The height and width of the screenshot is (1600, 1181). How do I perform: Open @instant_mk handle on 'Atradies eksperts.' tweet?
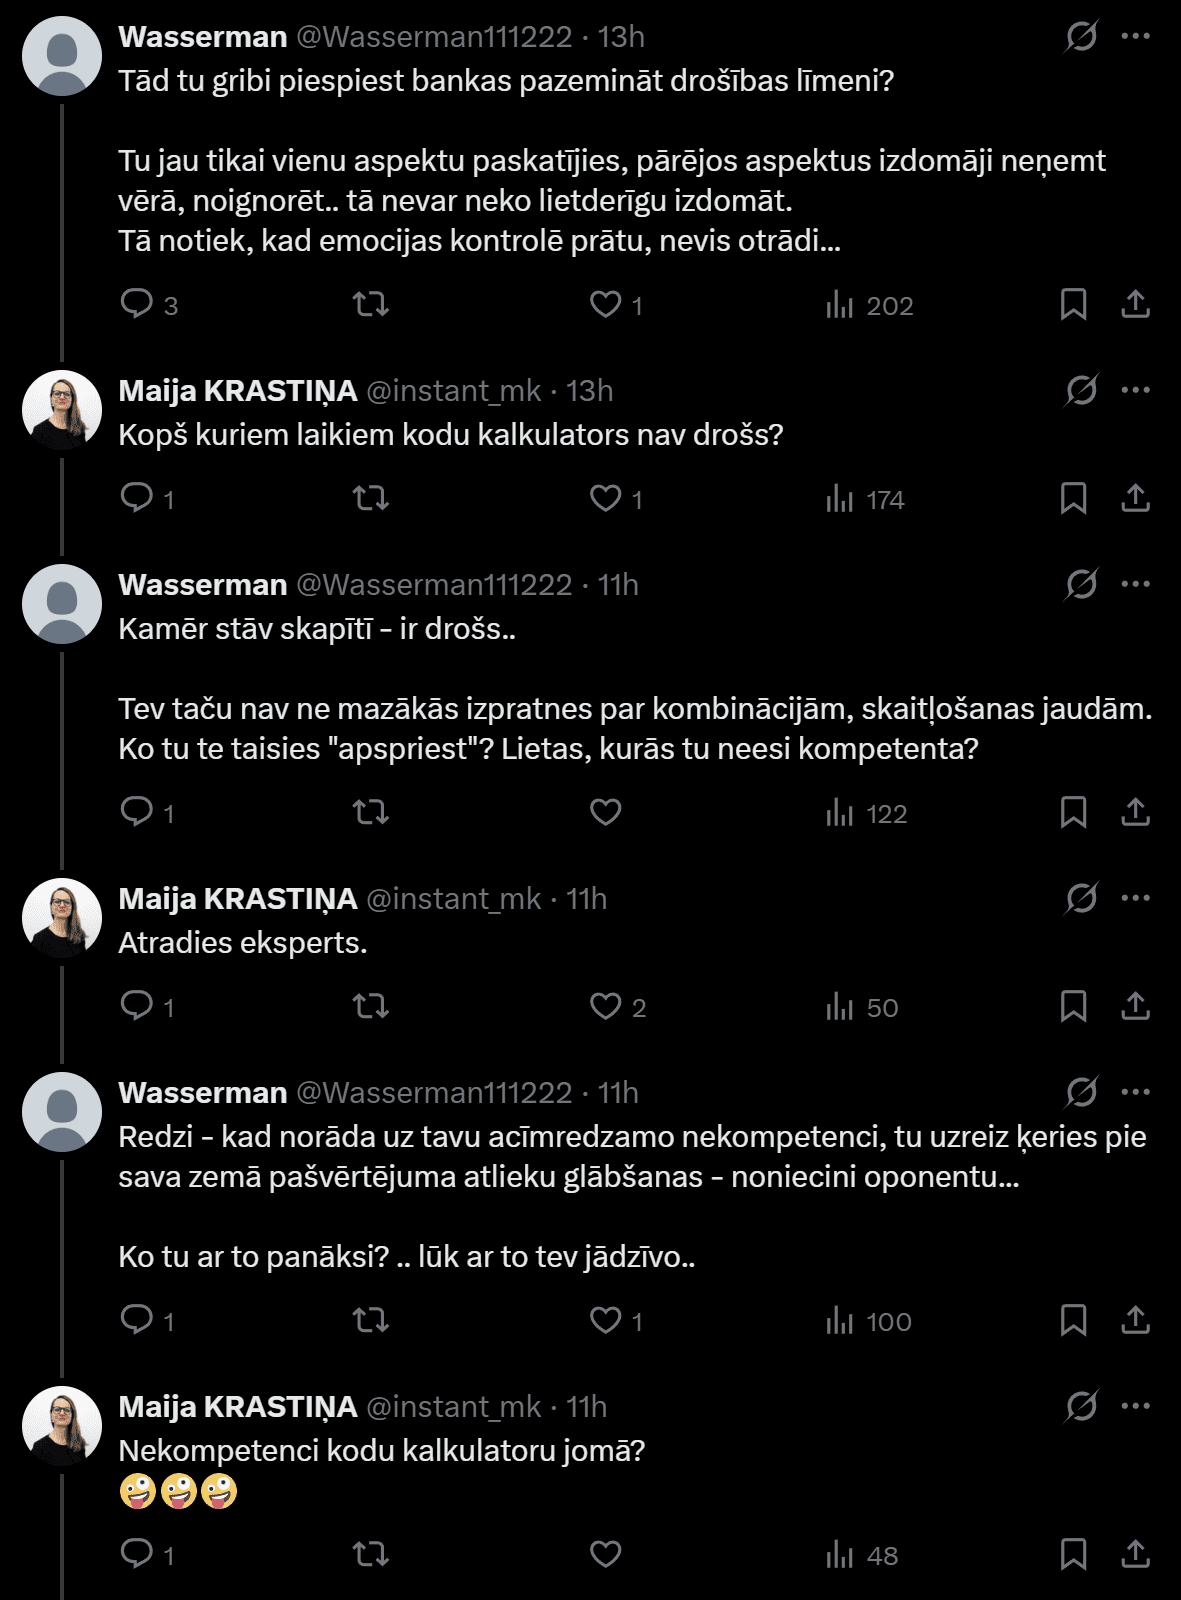coord(454,899)
